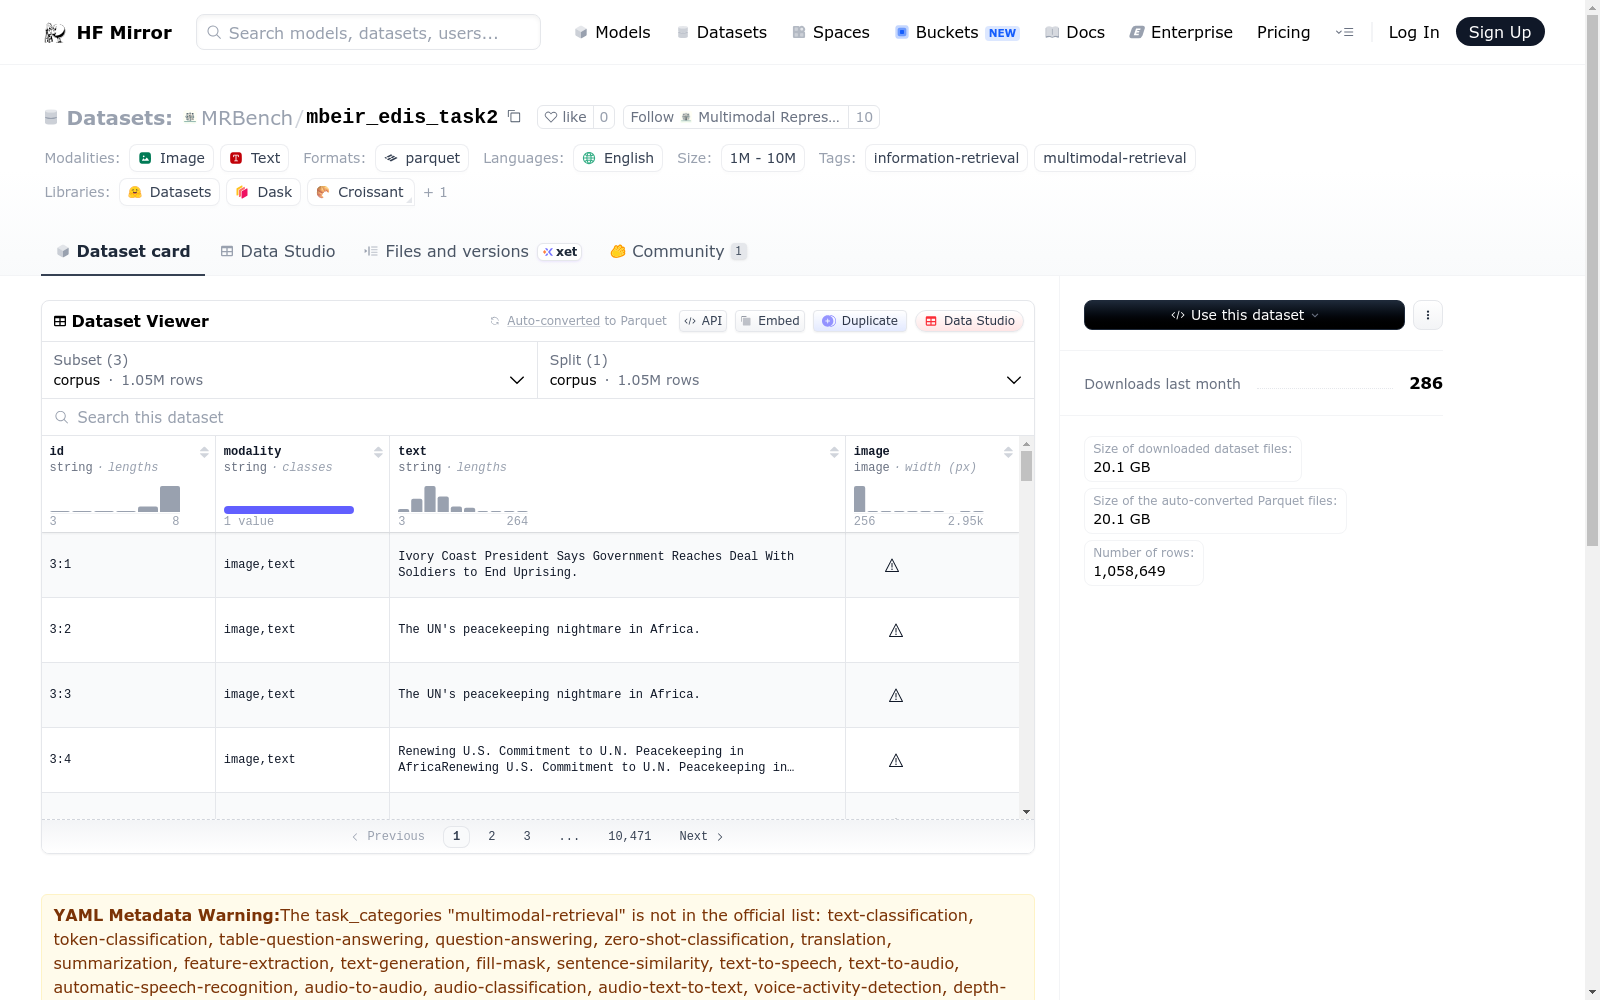Expand the Subset corpus dropdown

click(289, 370)
